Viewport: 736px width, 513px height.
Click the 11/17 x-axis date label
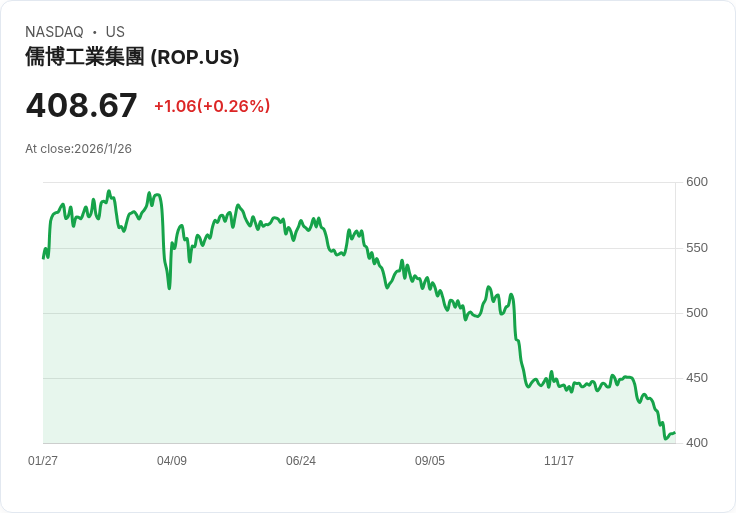[559, 460]
